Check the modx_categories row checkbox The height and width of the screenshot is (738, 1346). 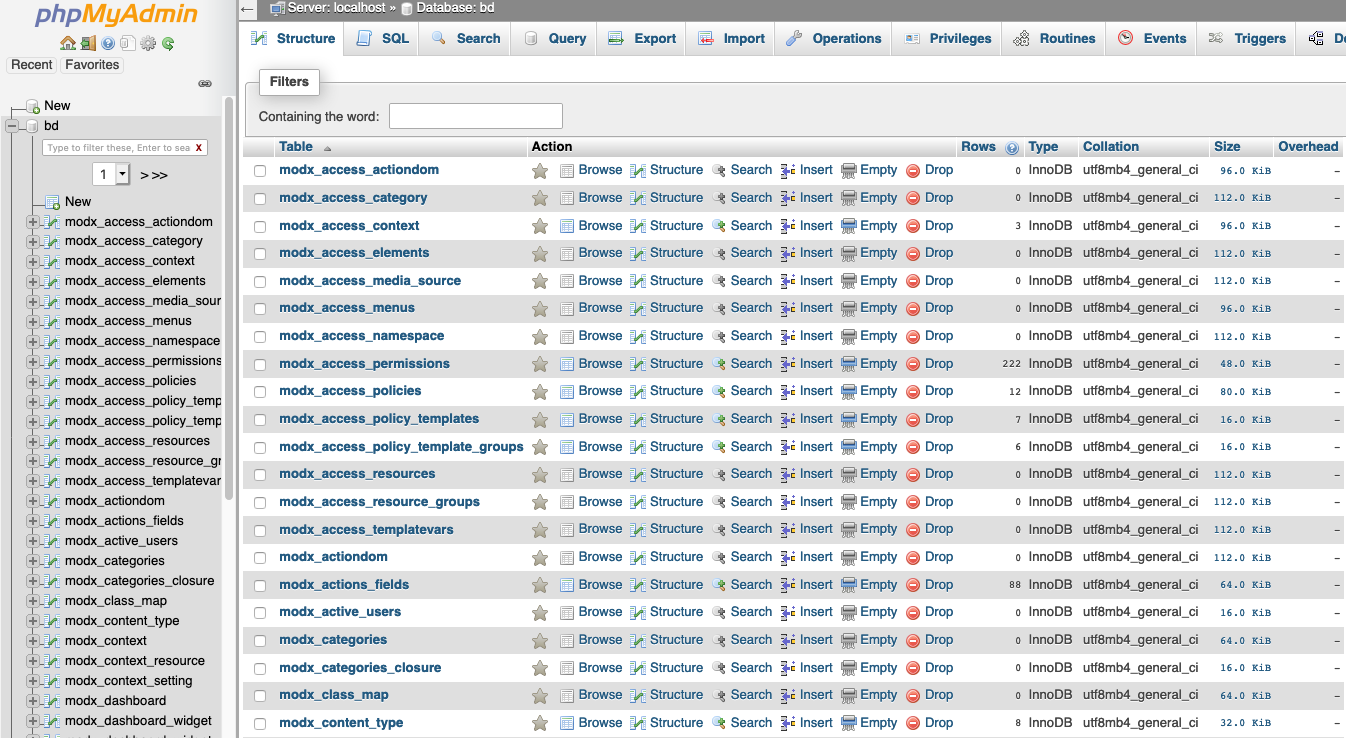[x=260, y=640]
